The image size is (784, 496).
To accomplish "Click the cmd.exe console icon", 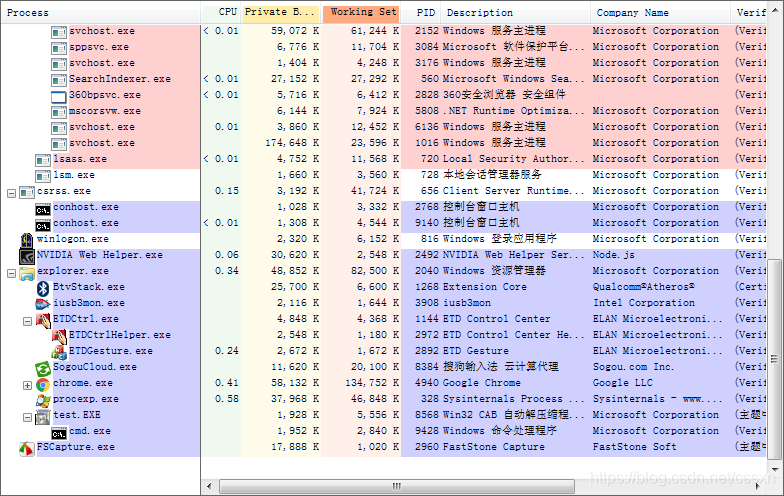I will pos(59,434).
